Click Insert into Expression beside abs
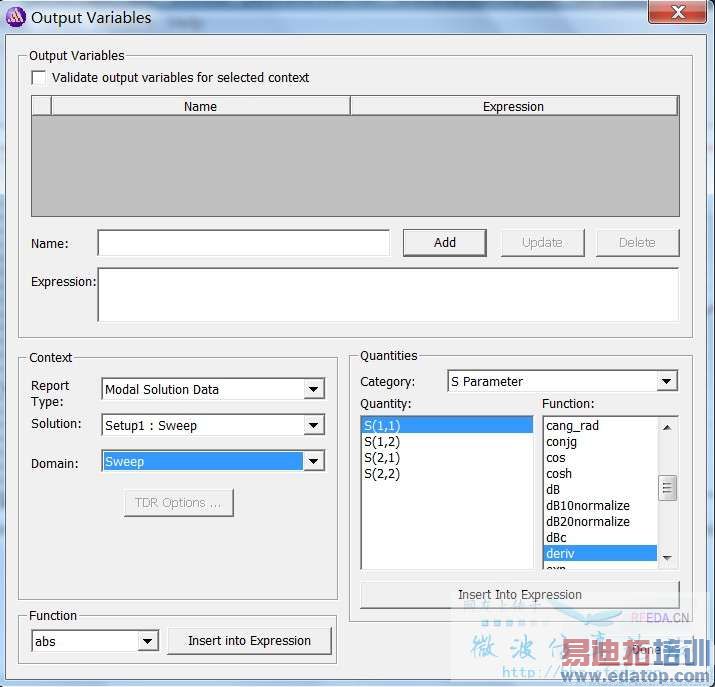Image resolution: width=715 pixels, height=687 pixels. pos(249,641)
